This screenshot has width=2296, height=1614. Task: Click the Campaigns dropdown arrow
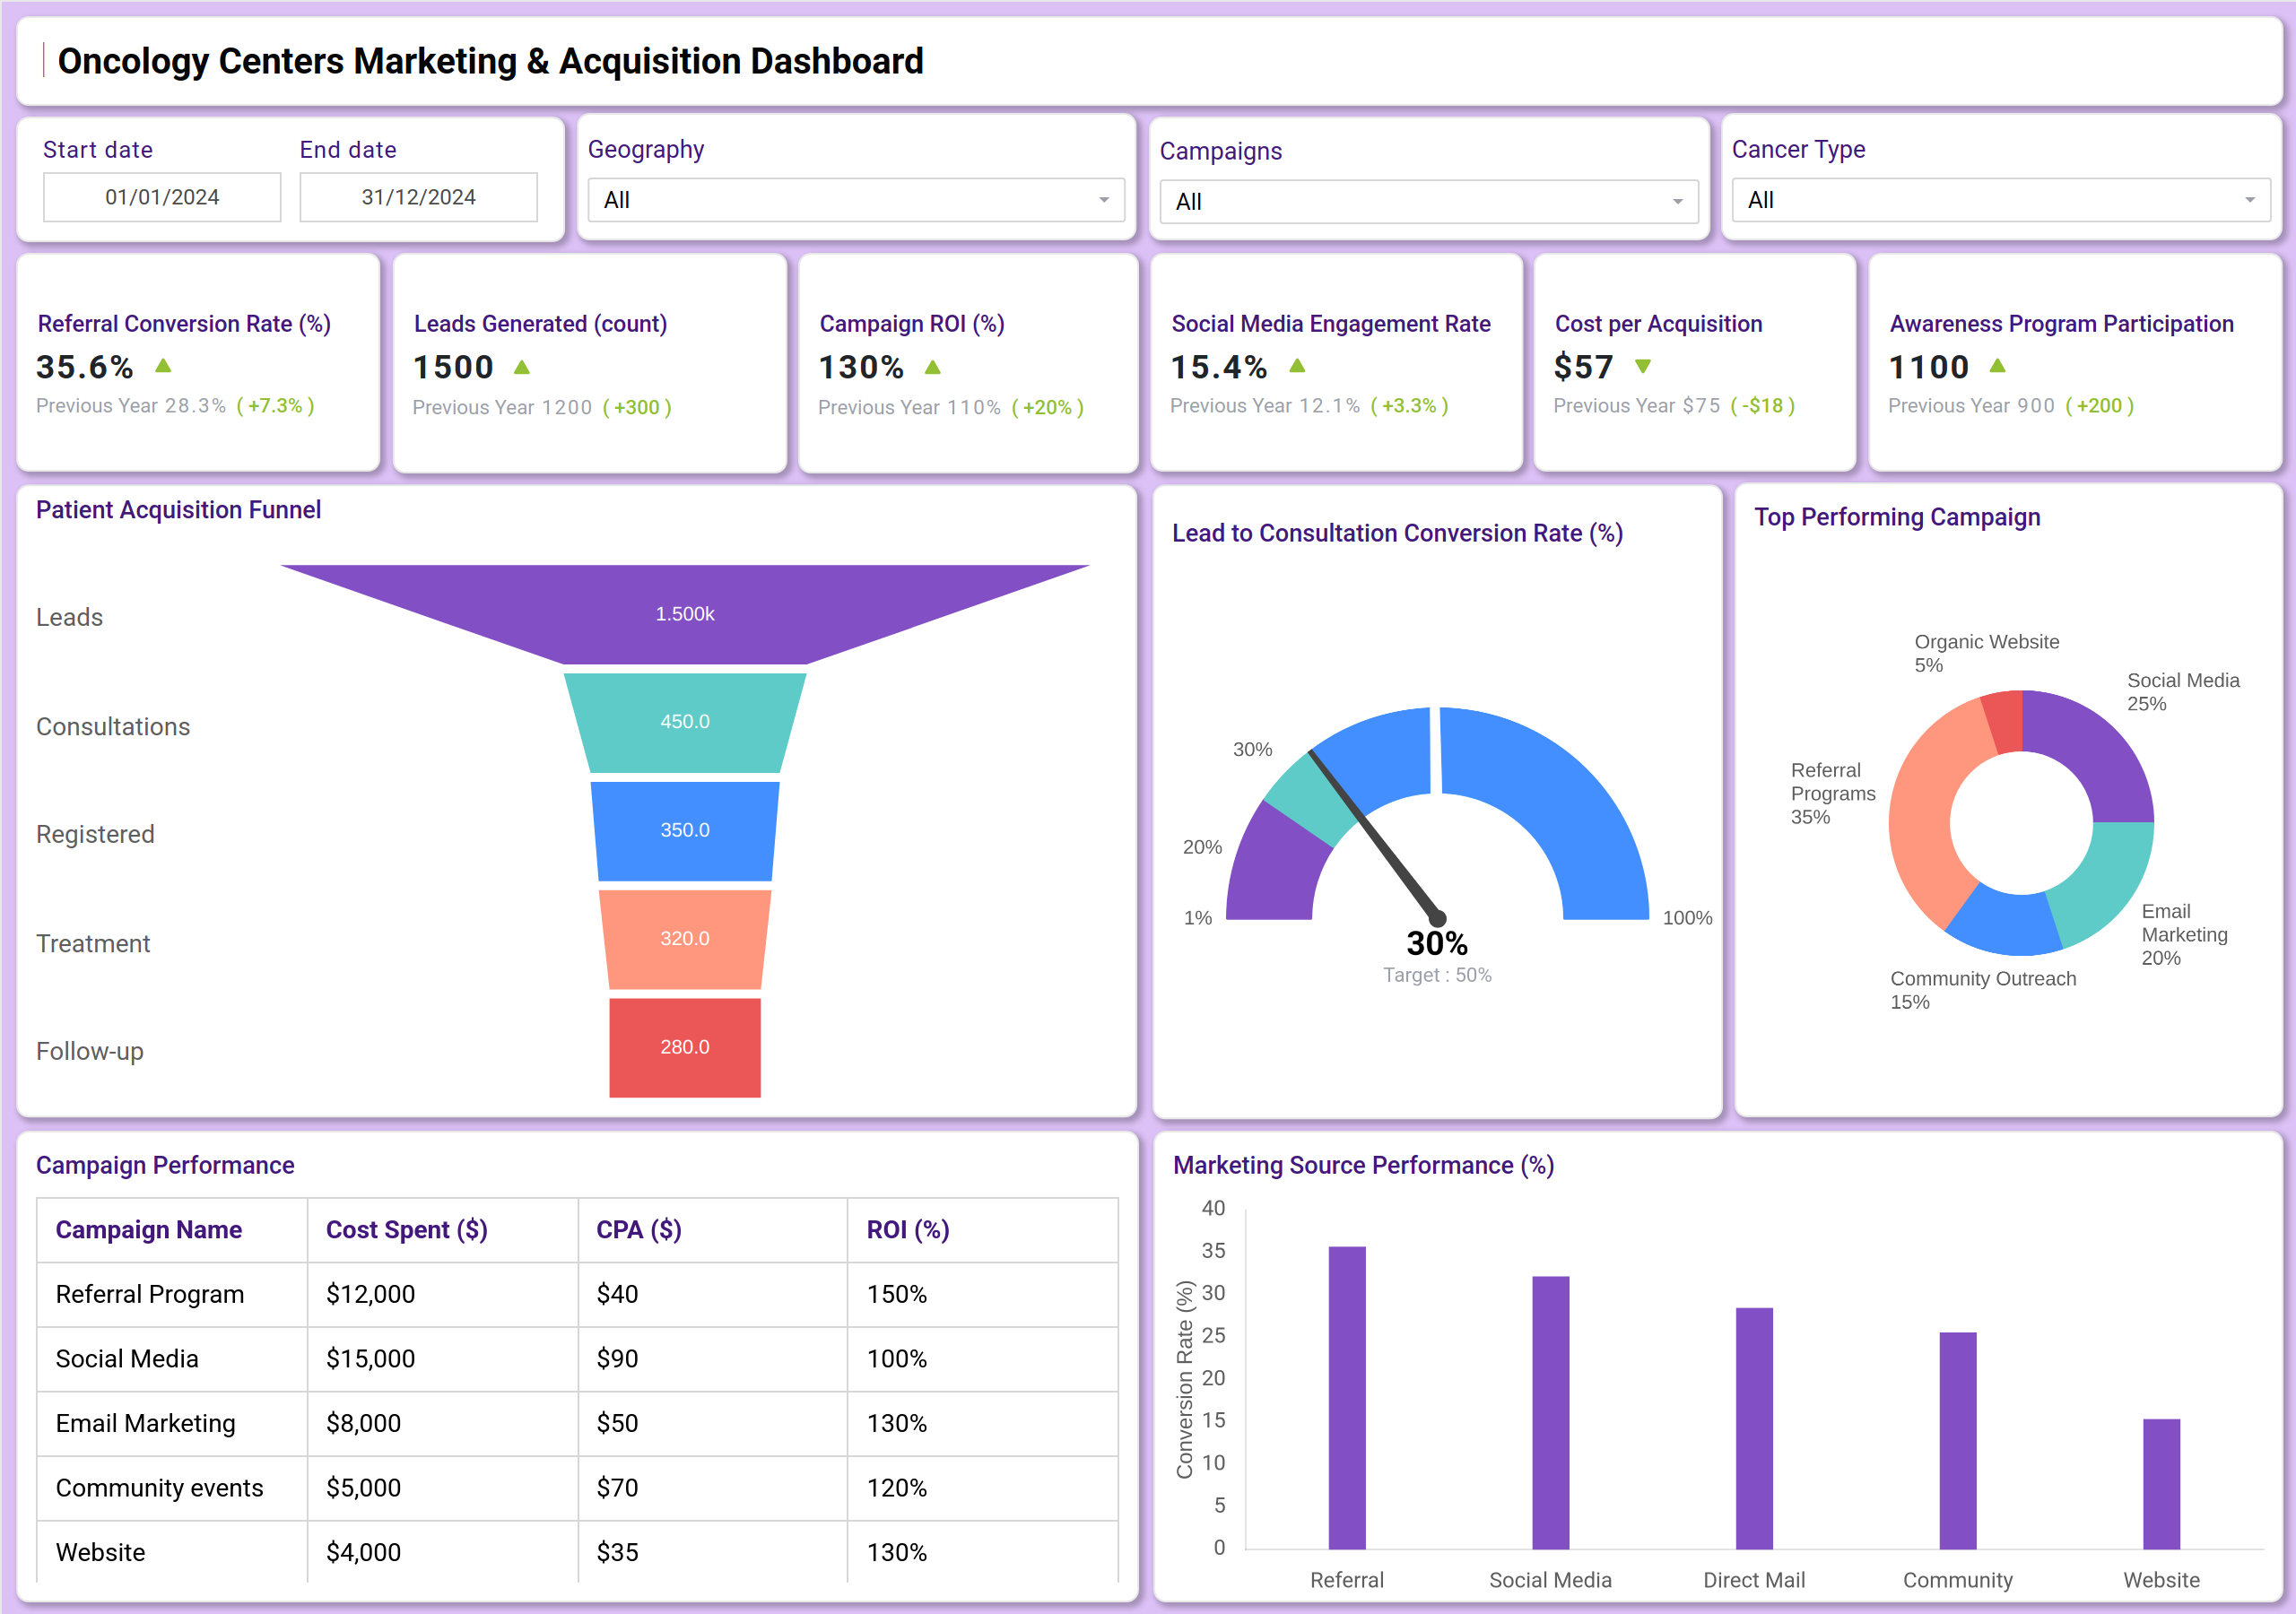pos(1677,202)
